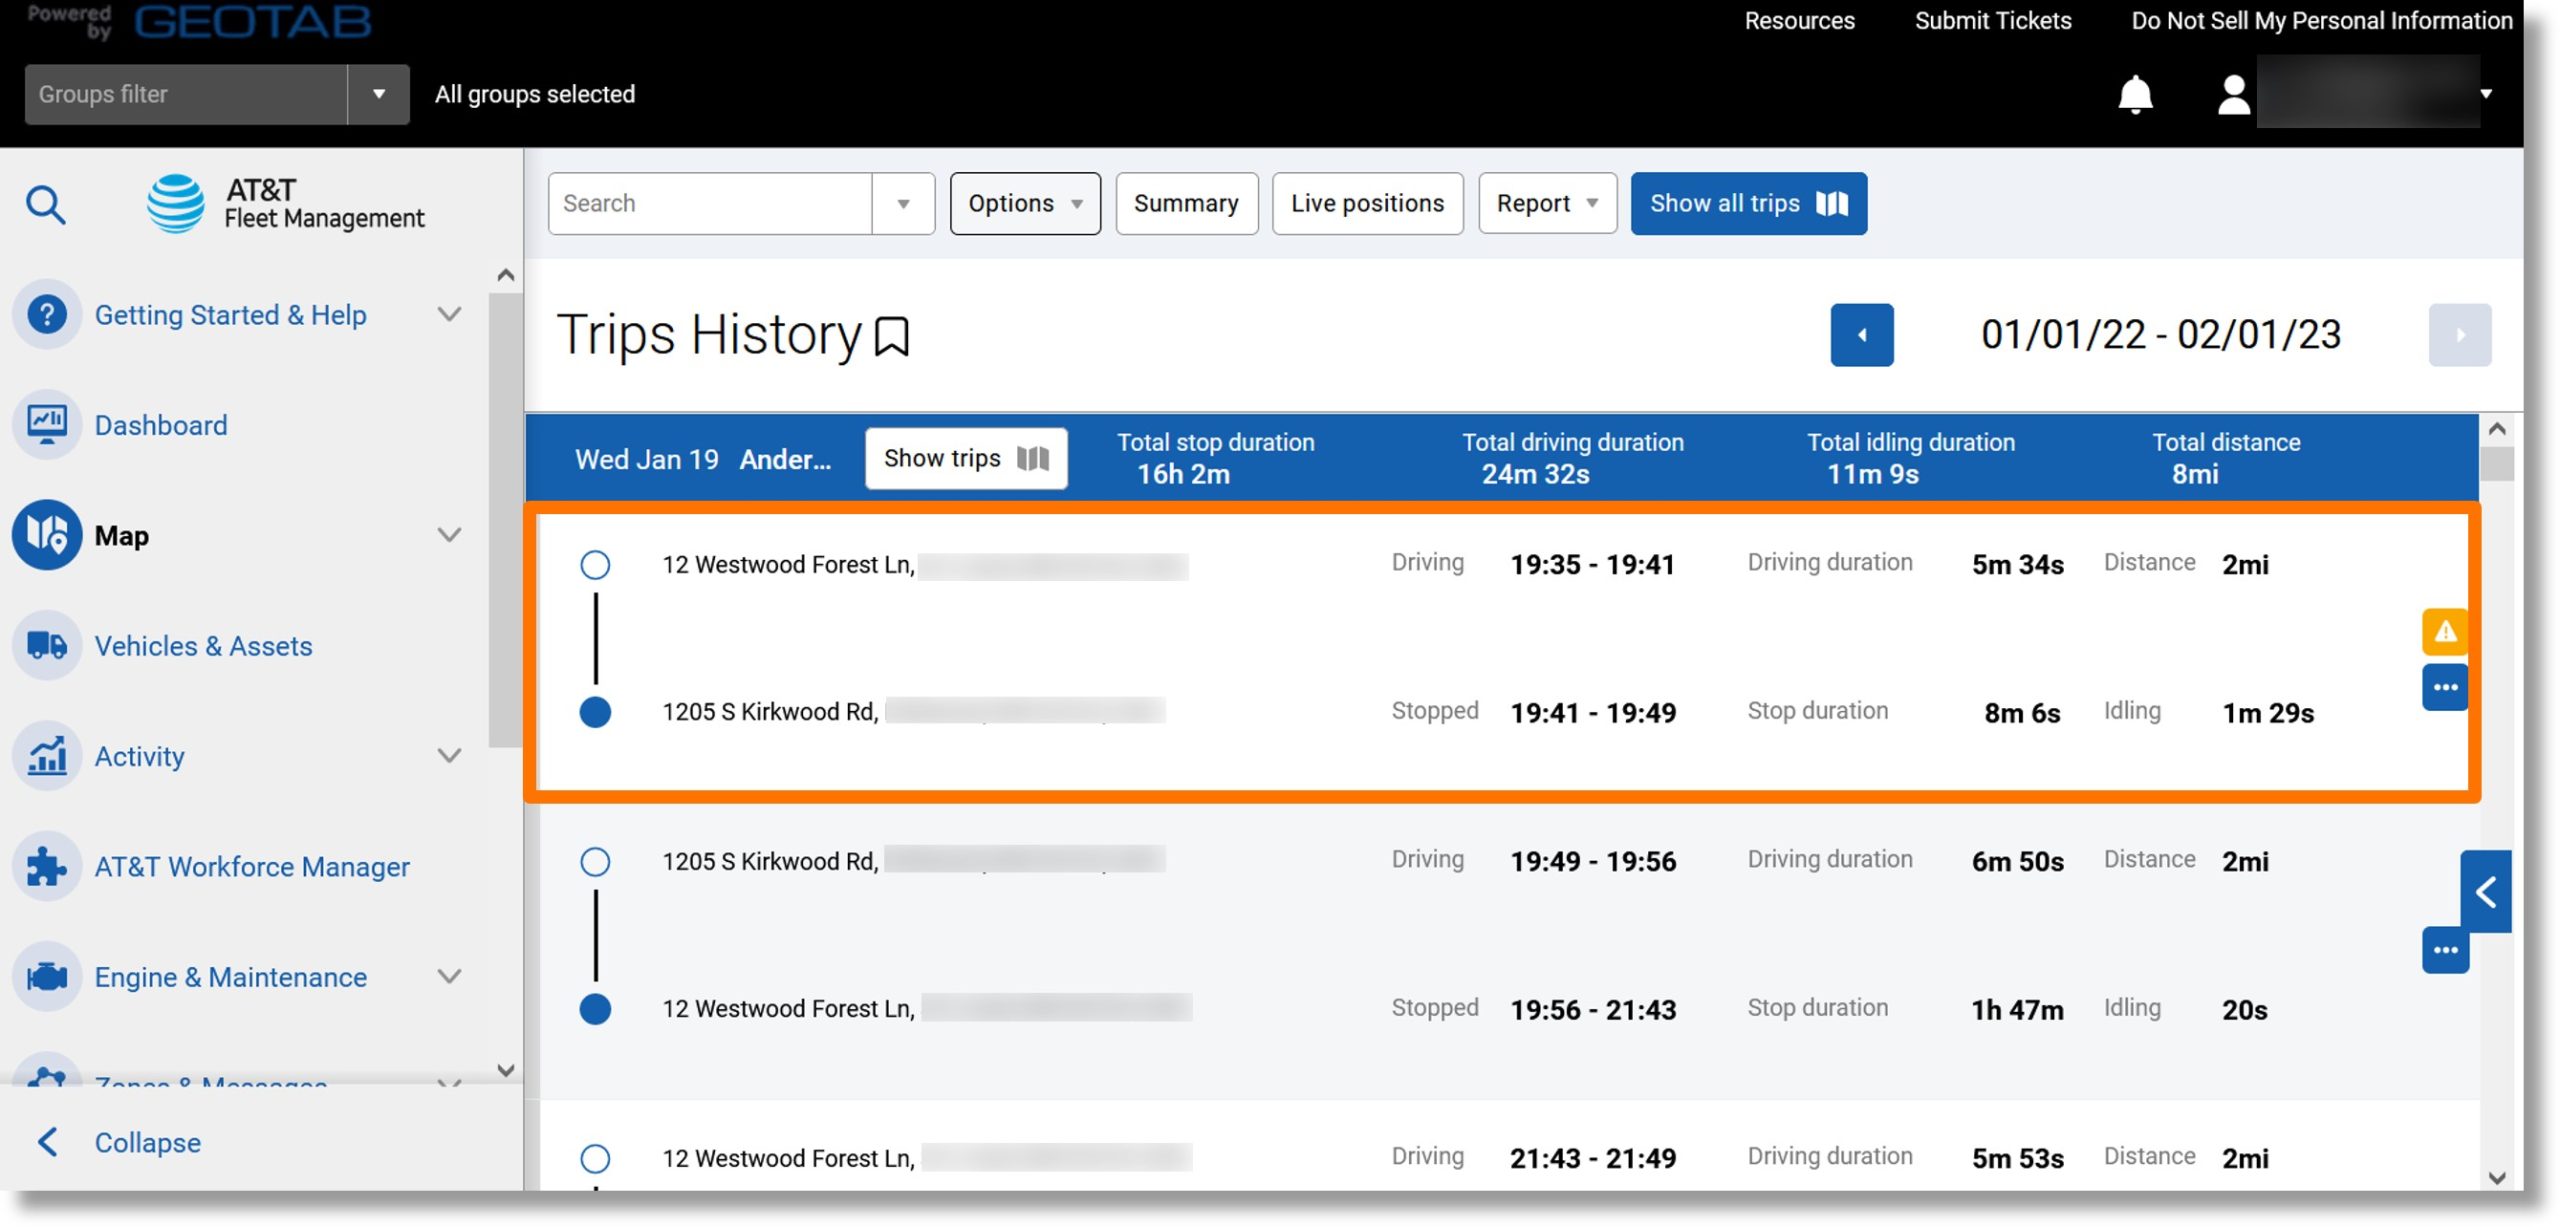Viewport: 2560px width, 1227px height.
Task: Click the orange warning exception icon
Action: click(x=2445, y=631)
